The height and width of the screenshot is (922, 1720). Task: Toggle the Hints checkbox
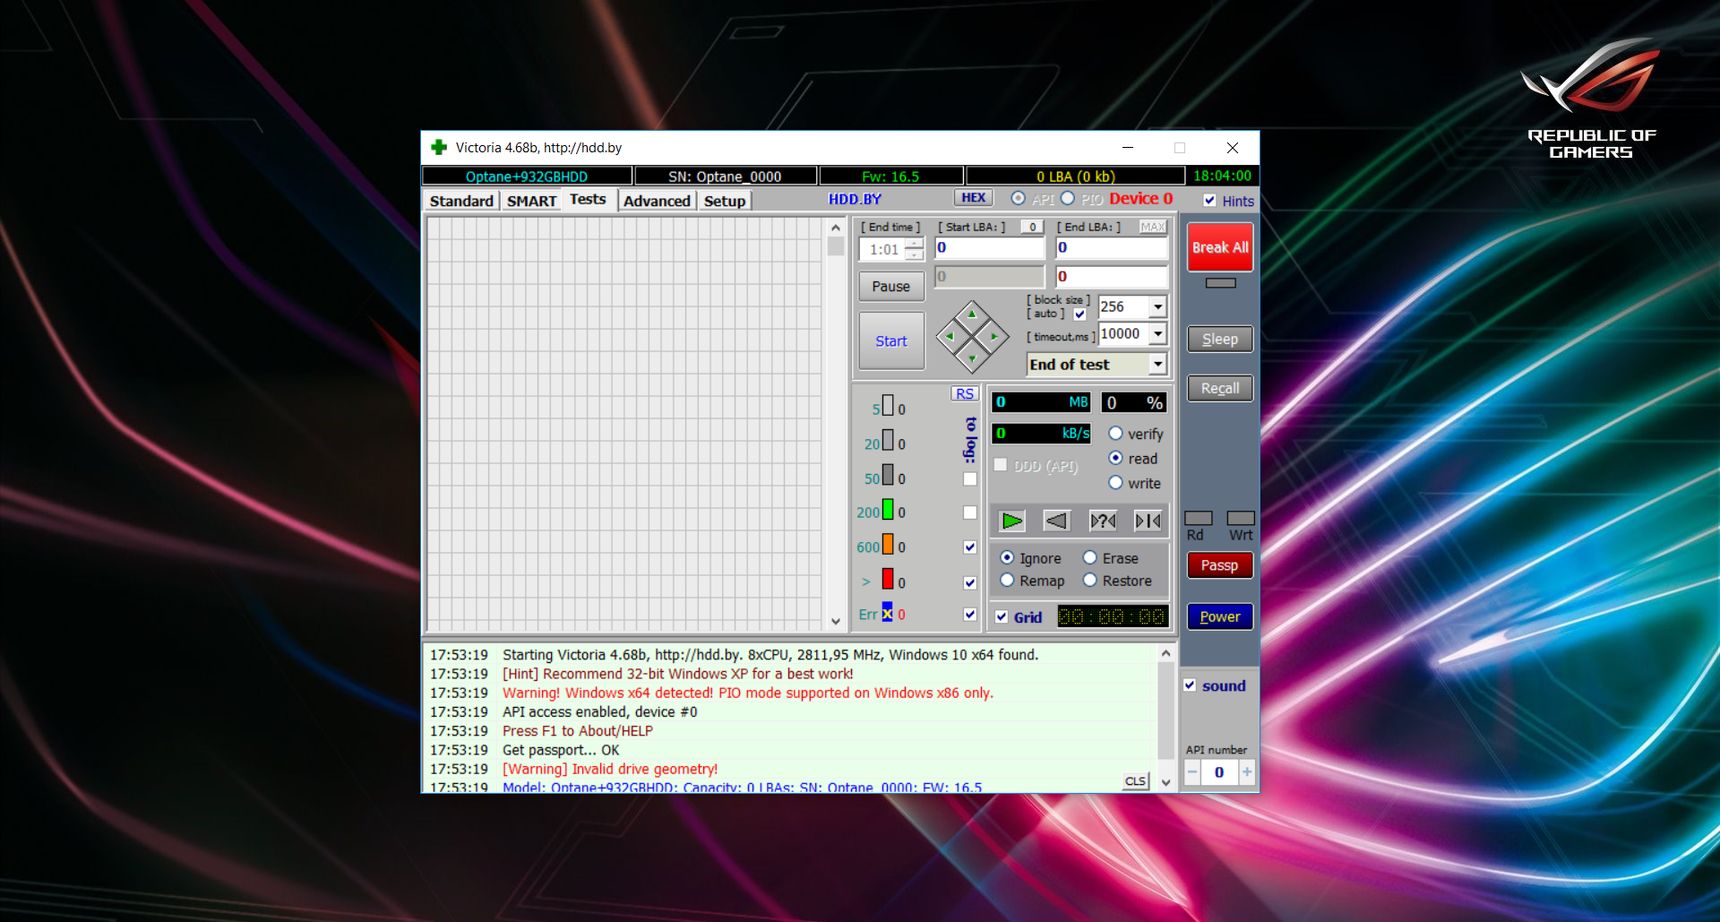pyautogui.click(x=1210, y=200)
